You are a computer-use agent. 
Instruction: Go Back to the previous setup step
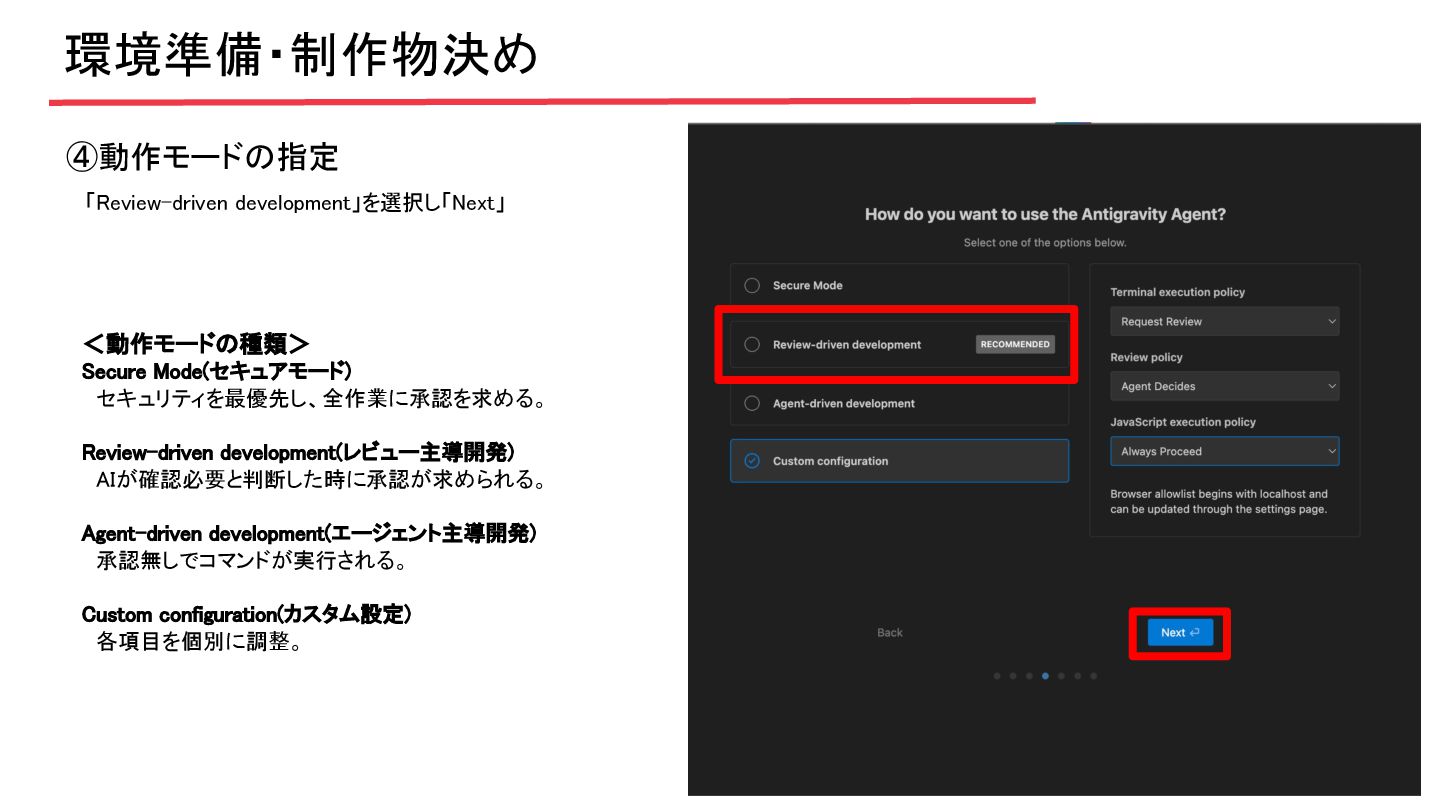click(x=890, y=633)
